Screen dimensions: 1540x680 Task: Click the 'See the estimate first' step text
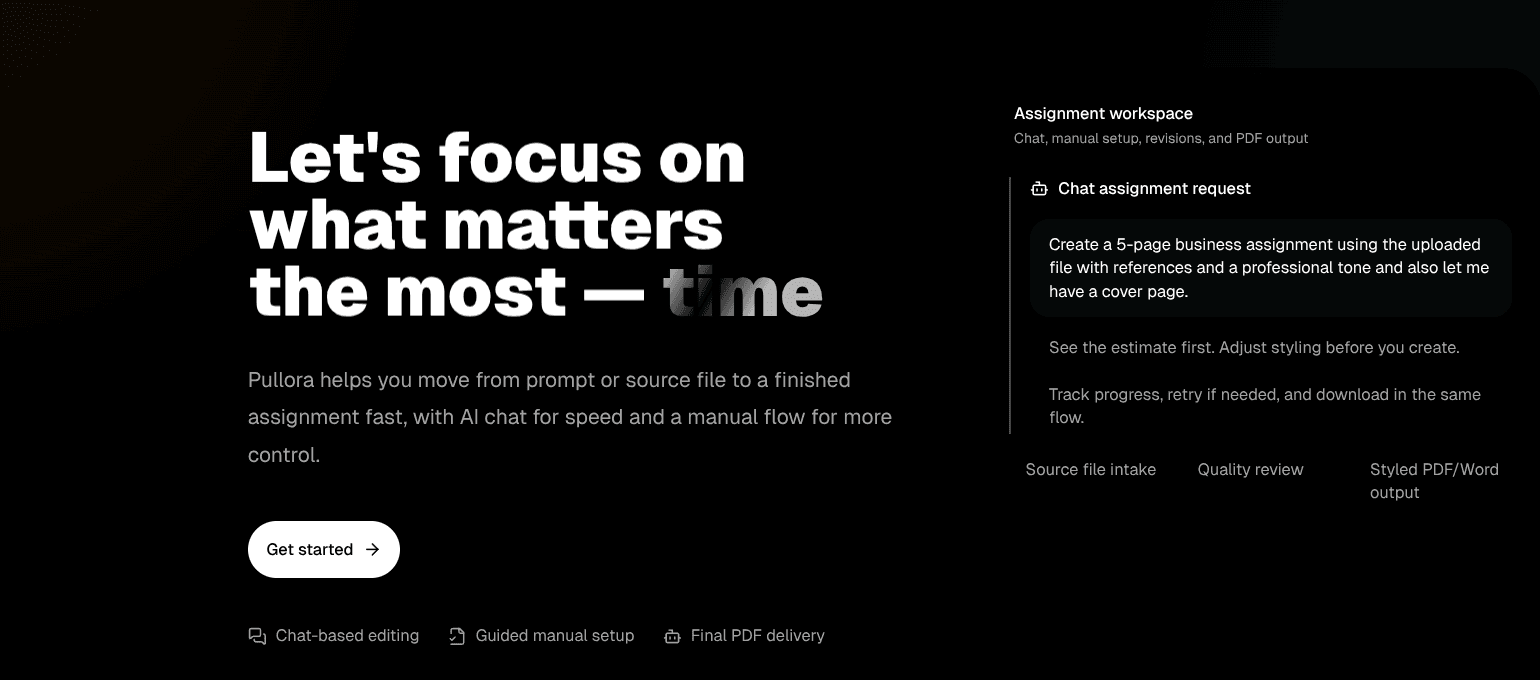pyautogui.click(x=1254, y=348)
